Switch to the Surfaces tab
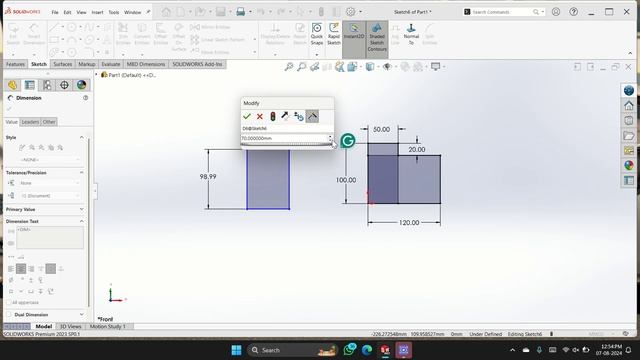 click(x=62, y=64)
